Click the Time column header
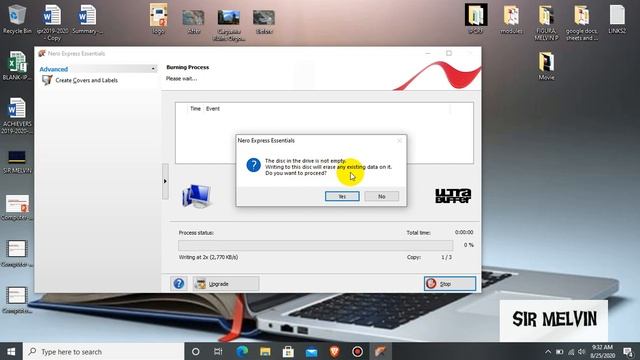Image resolution: width=640 pixels, height=360 pixels. coord(195,109)
